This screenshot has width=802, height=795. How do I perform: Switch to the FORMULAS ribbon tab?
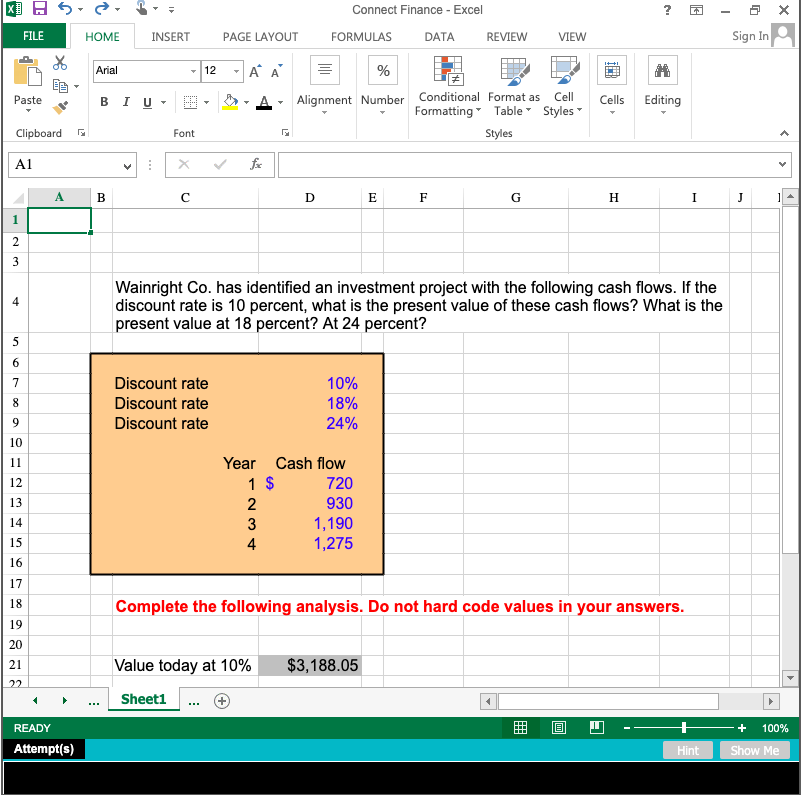click(x=361, y=37)
